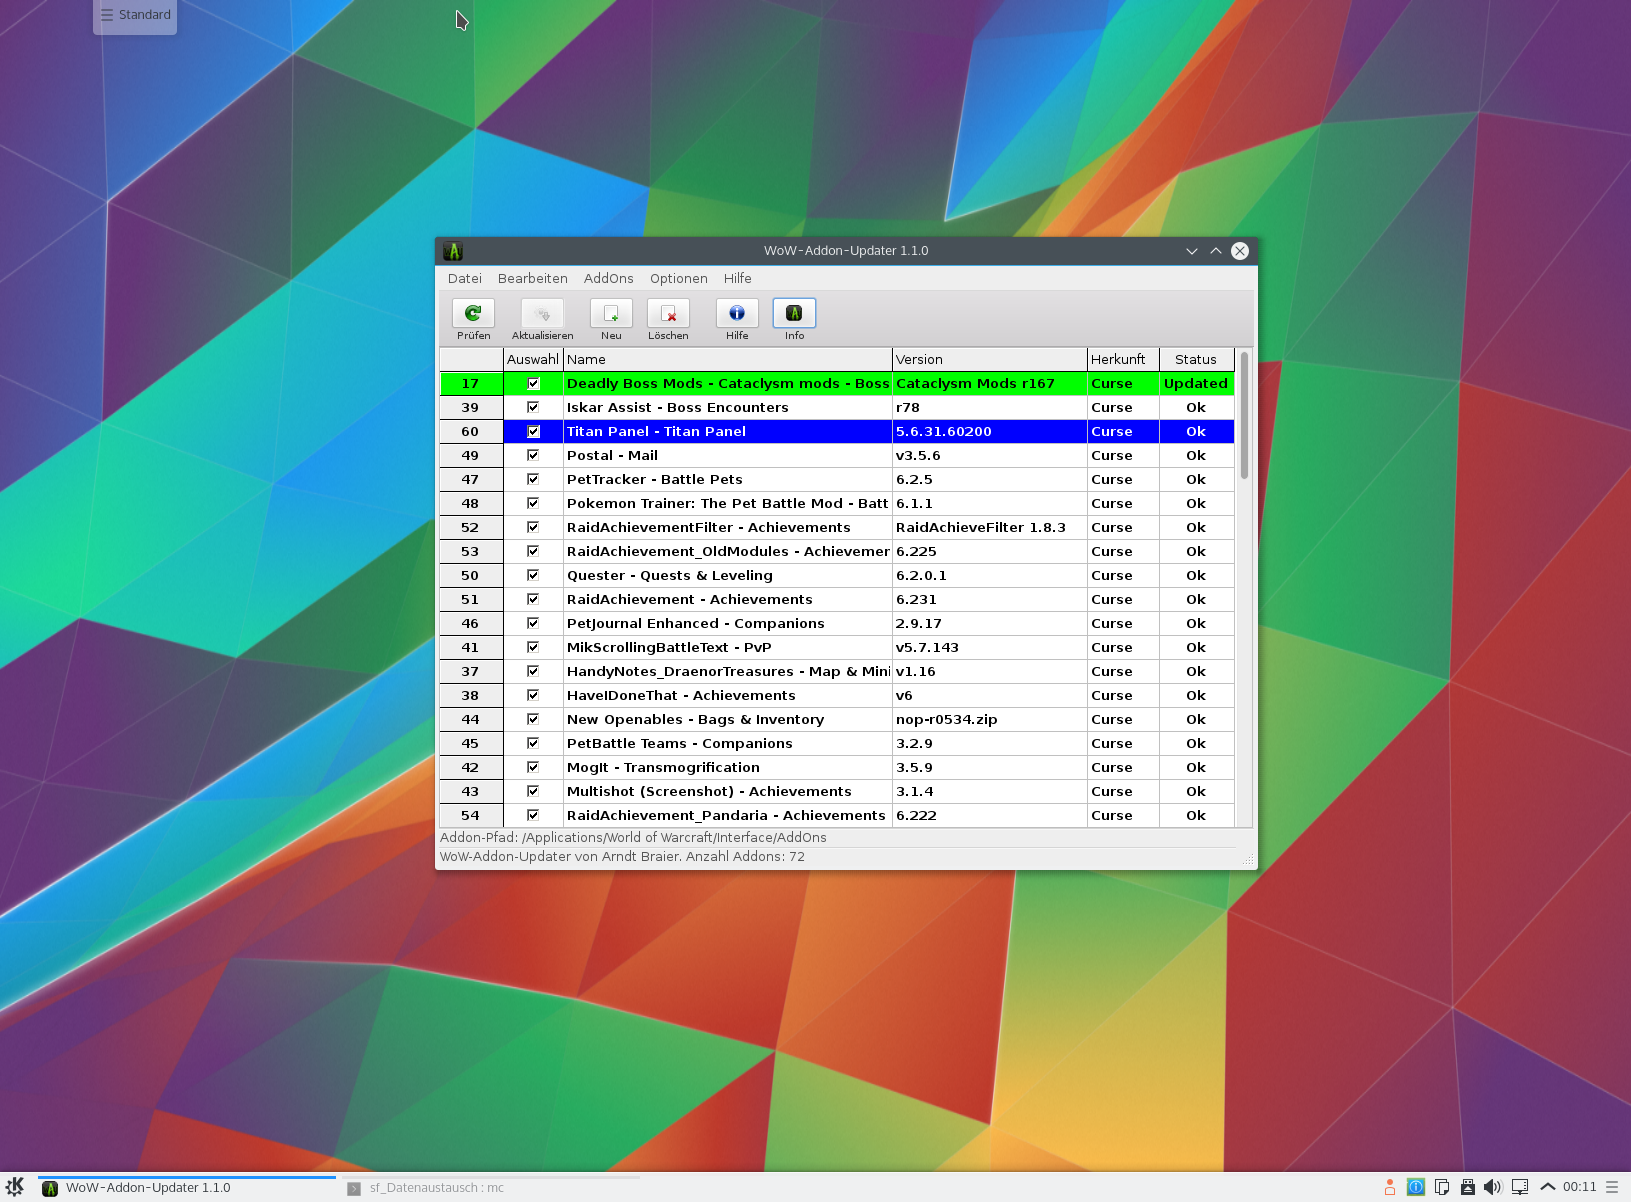Toggle checkbox for RaidAchievementFilter row
The width and height of the screenshot is (1631, 1202).
click(533, 527)
